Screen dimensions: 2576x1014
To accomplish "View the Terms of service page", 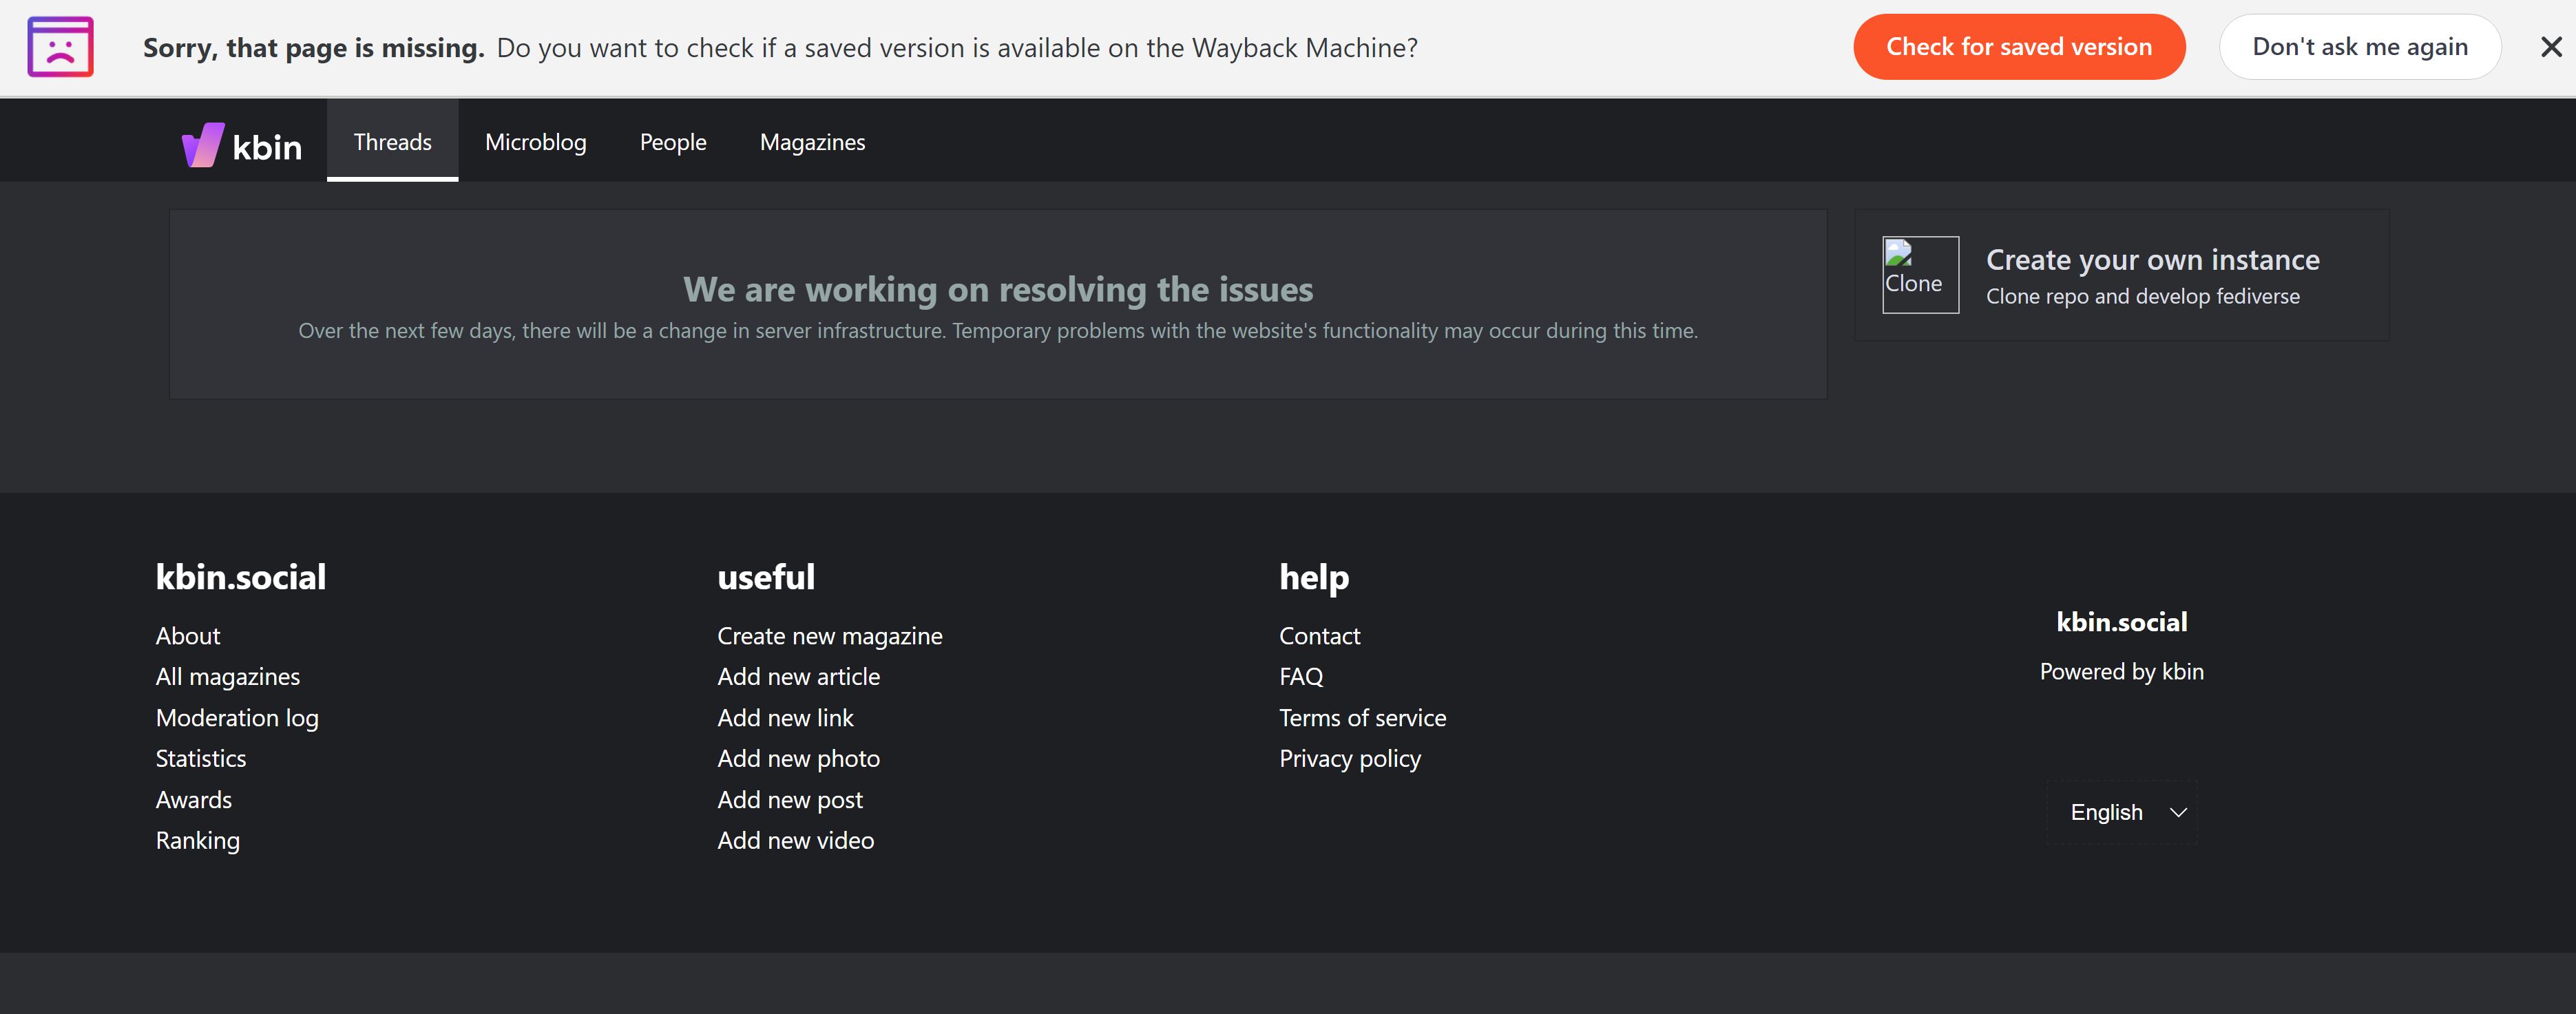I will tap(1362, 718).
